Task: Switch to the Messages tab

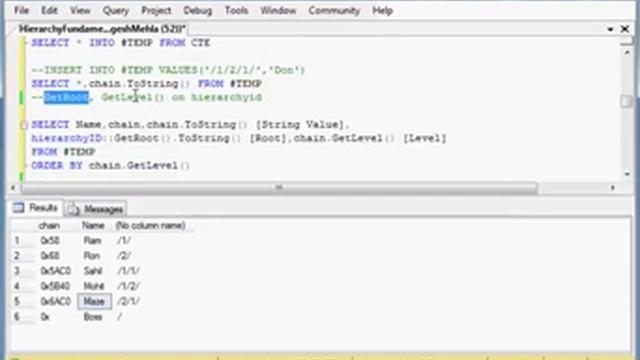Action: (x=96, y=209)
